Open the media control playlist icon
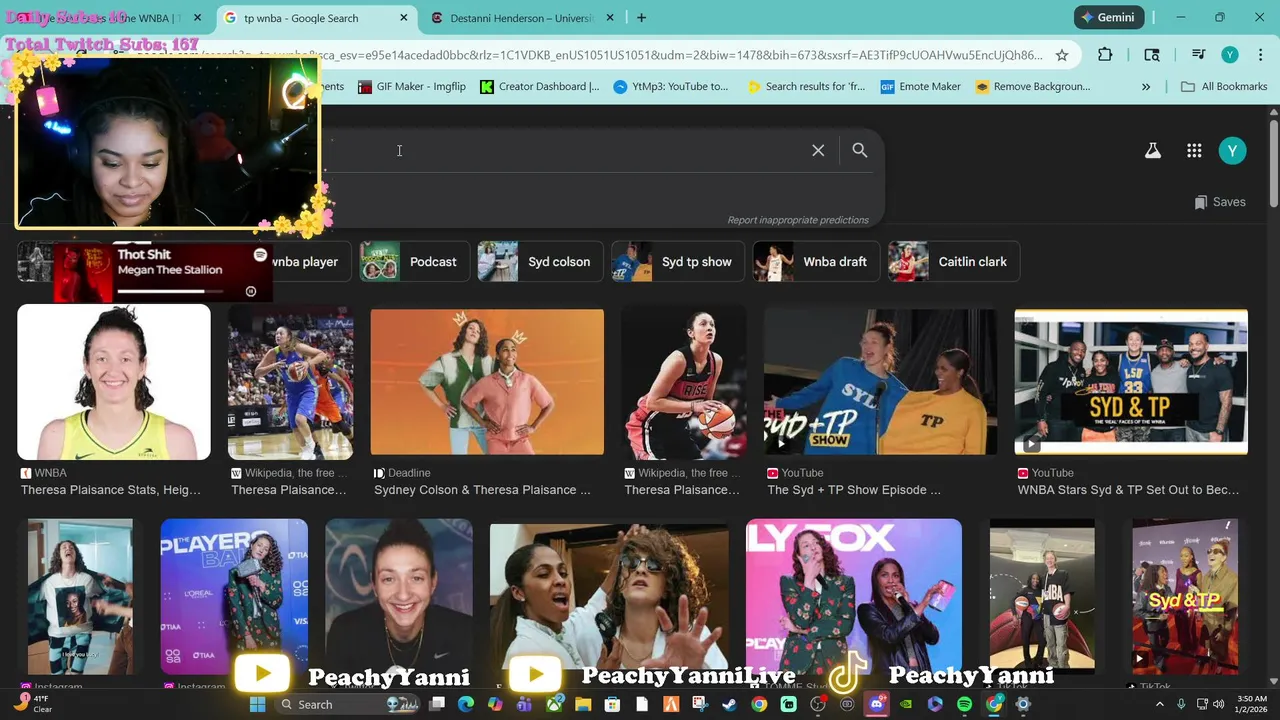Image resolution: width=1280 pixels, height=720 pixels. [x=1198, y=55]
